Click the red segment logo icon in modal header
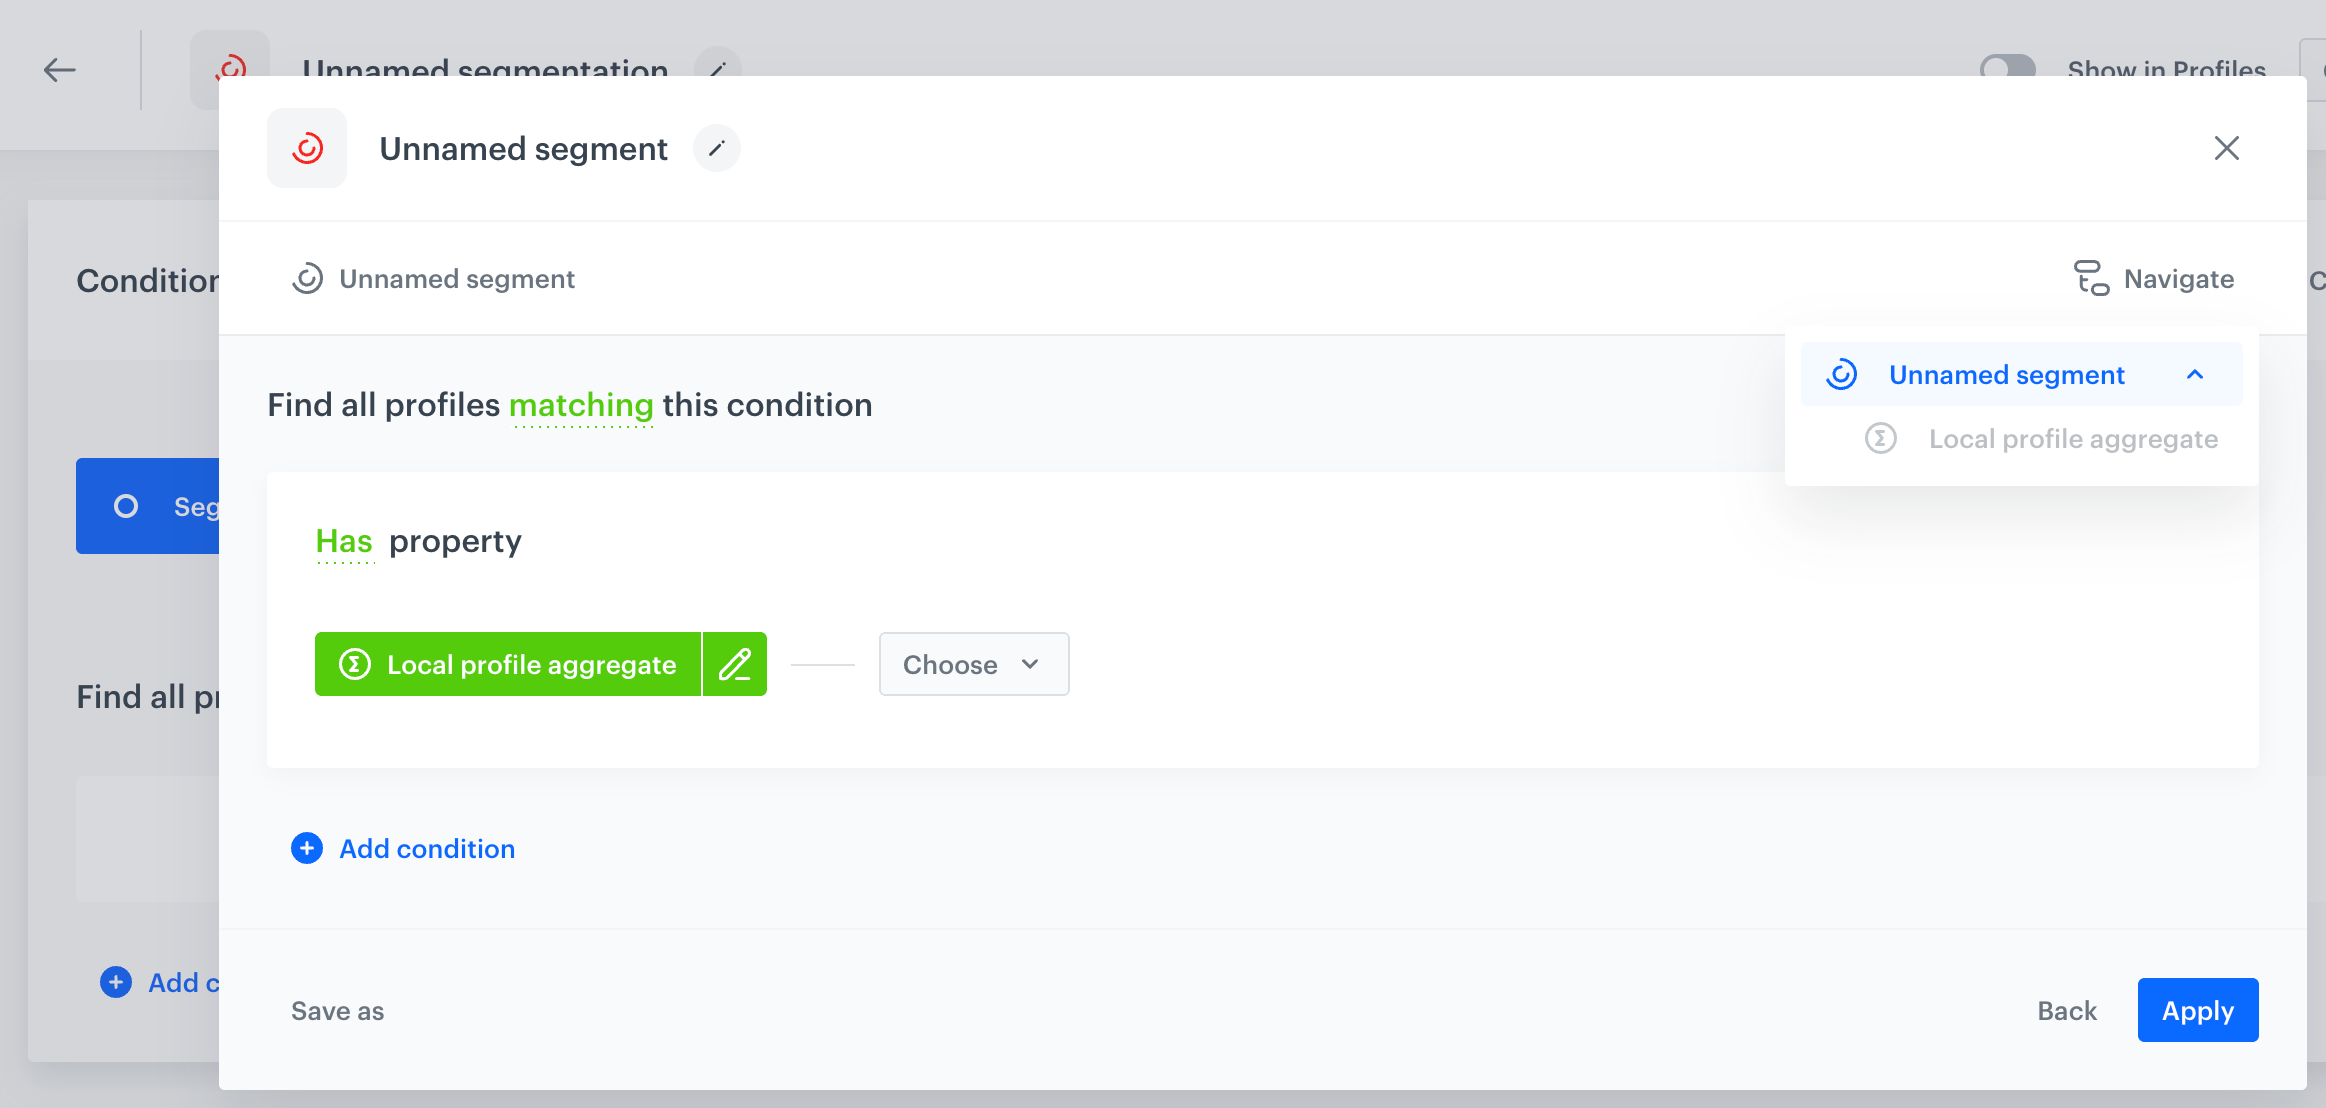2326x1108 pixels. coord(307,149)
